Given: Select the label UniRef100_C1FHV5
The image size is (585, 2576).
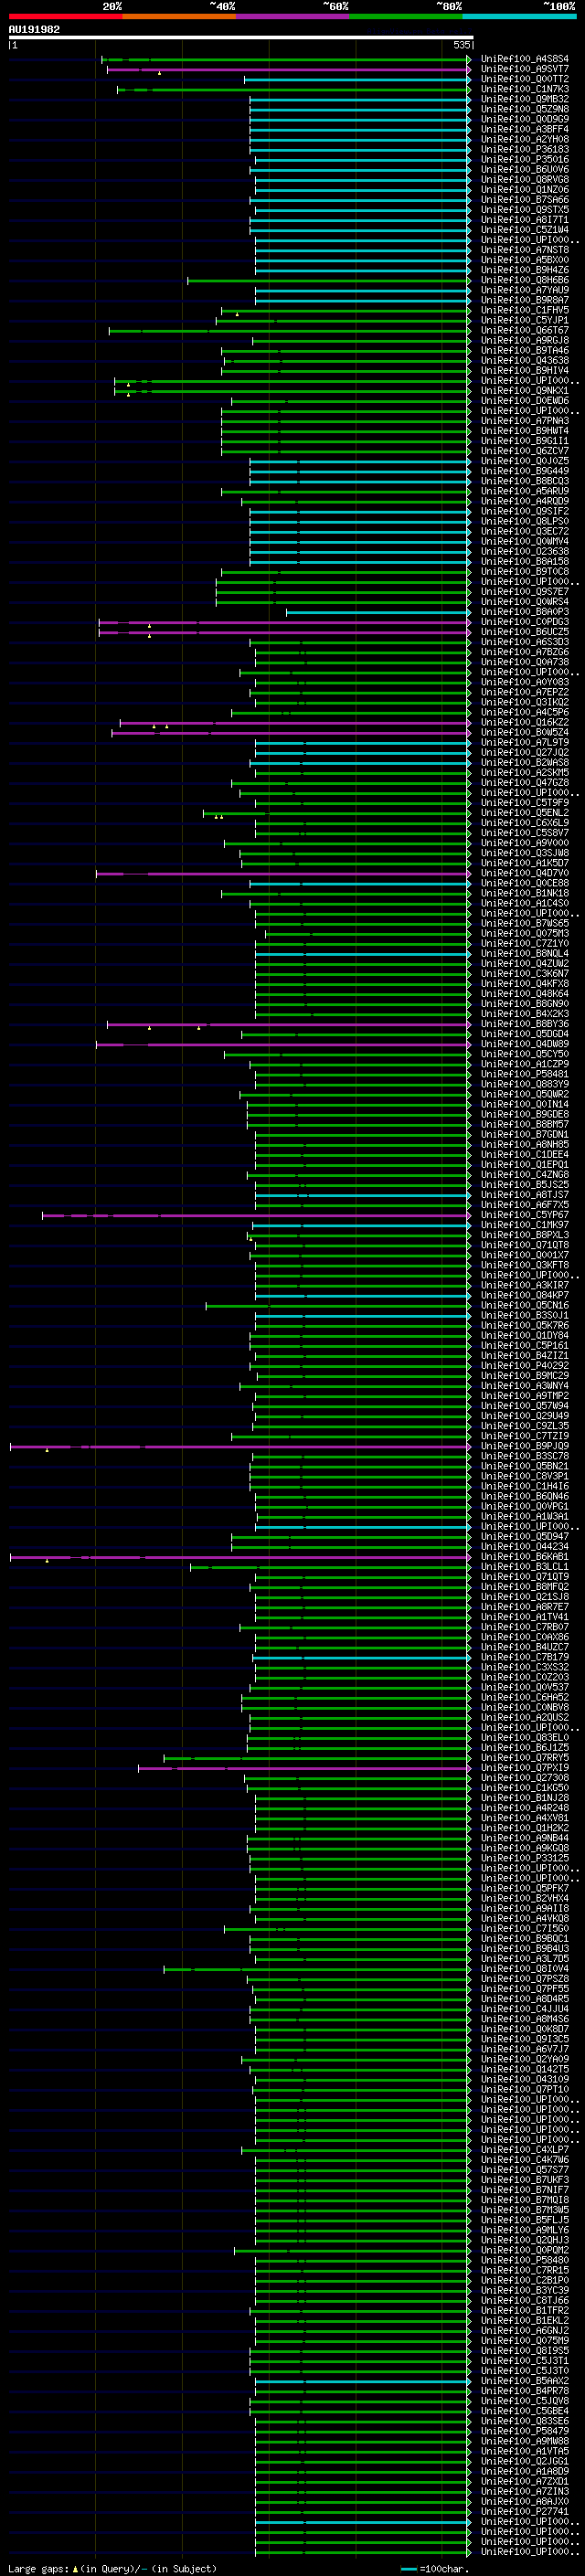Looking at the screenshot, I should point(524,310).
